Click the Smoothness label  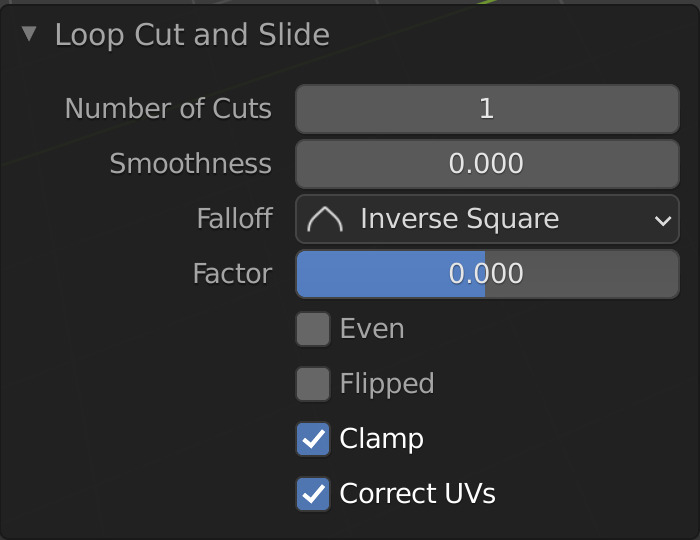pos(190,164)
